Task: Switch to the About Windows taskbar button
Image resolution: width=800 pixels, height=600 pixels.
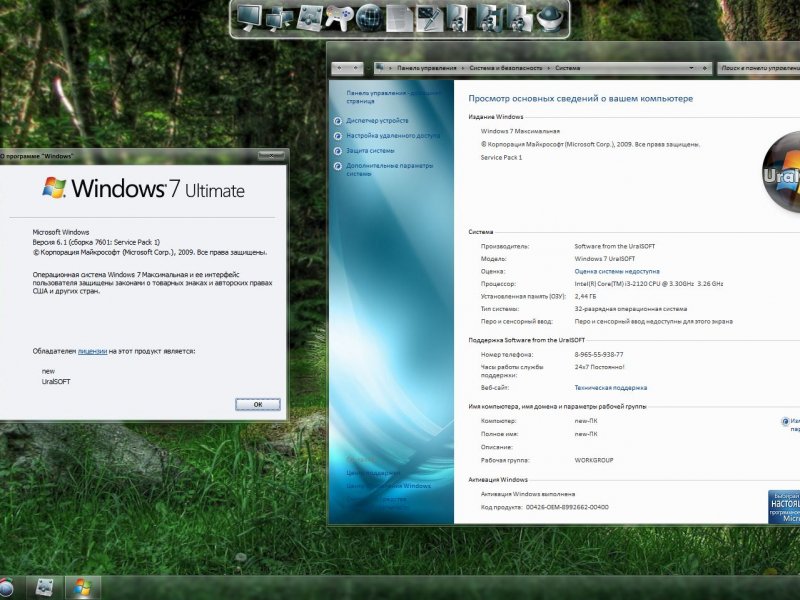Action: click(83, 588)
